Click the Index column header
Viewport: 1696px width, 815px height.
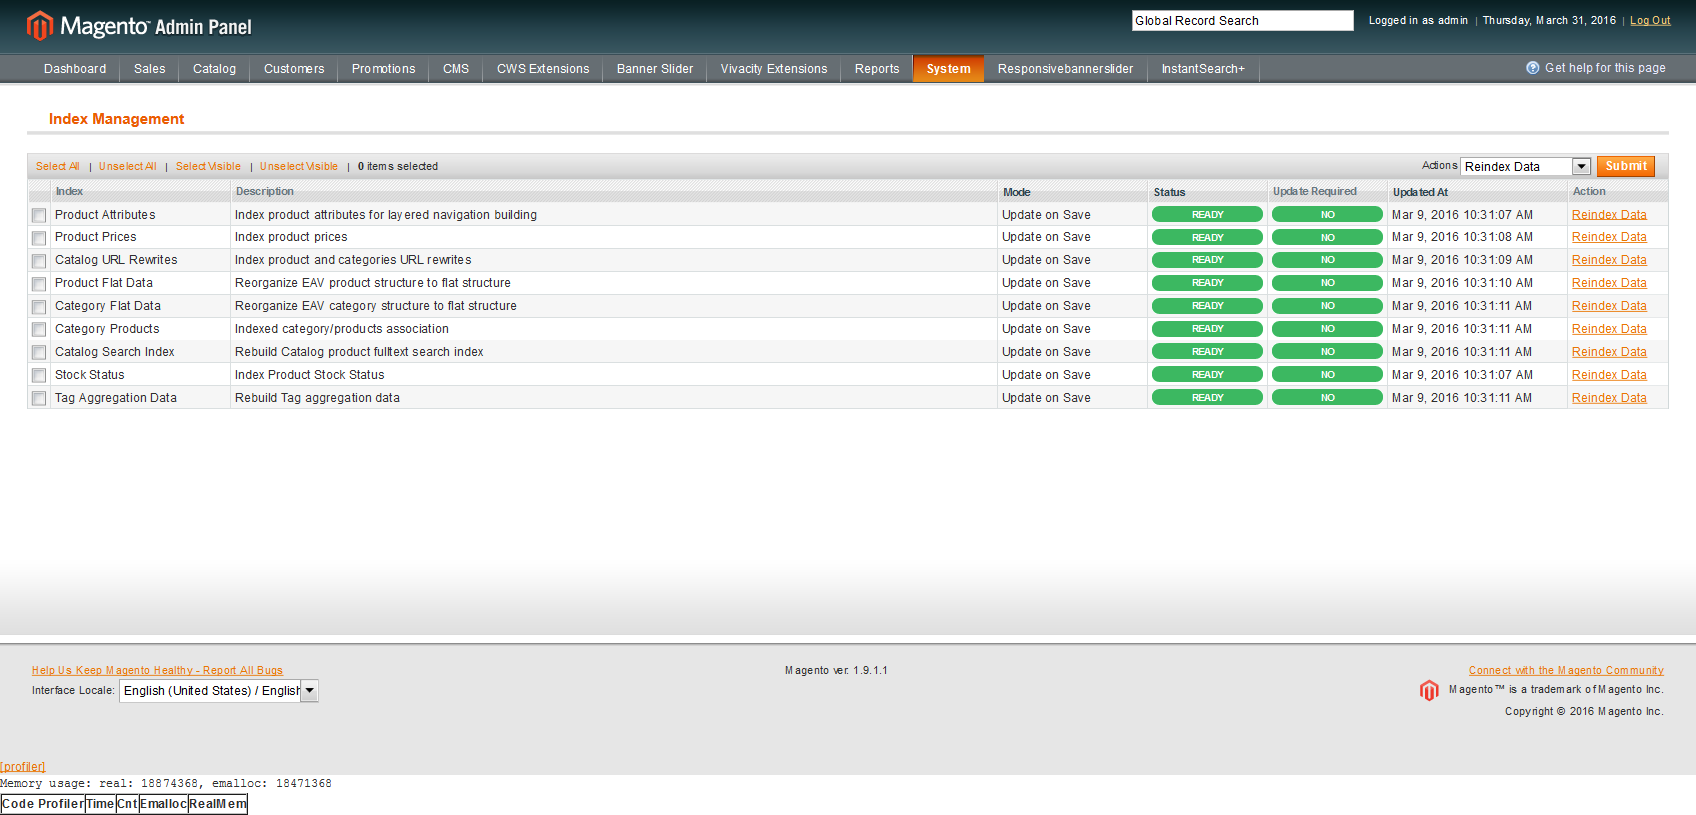click(69, 191)
